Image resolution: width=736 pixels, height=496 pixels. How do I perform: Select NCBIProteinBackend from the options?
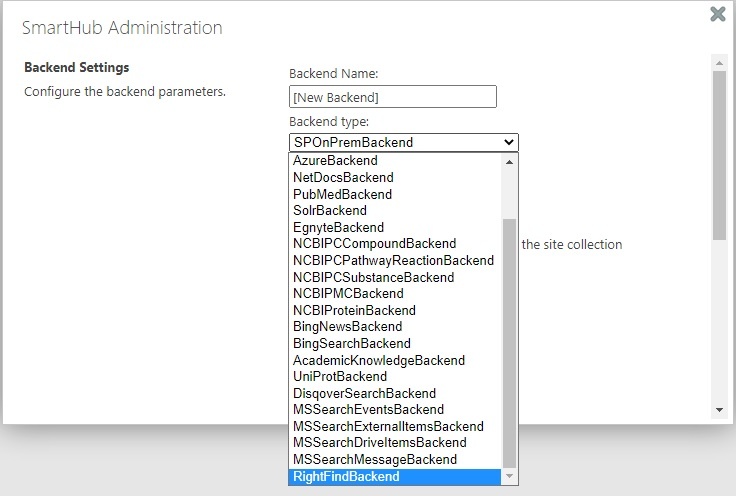tap(354, 311)
